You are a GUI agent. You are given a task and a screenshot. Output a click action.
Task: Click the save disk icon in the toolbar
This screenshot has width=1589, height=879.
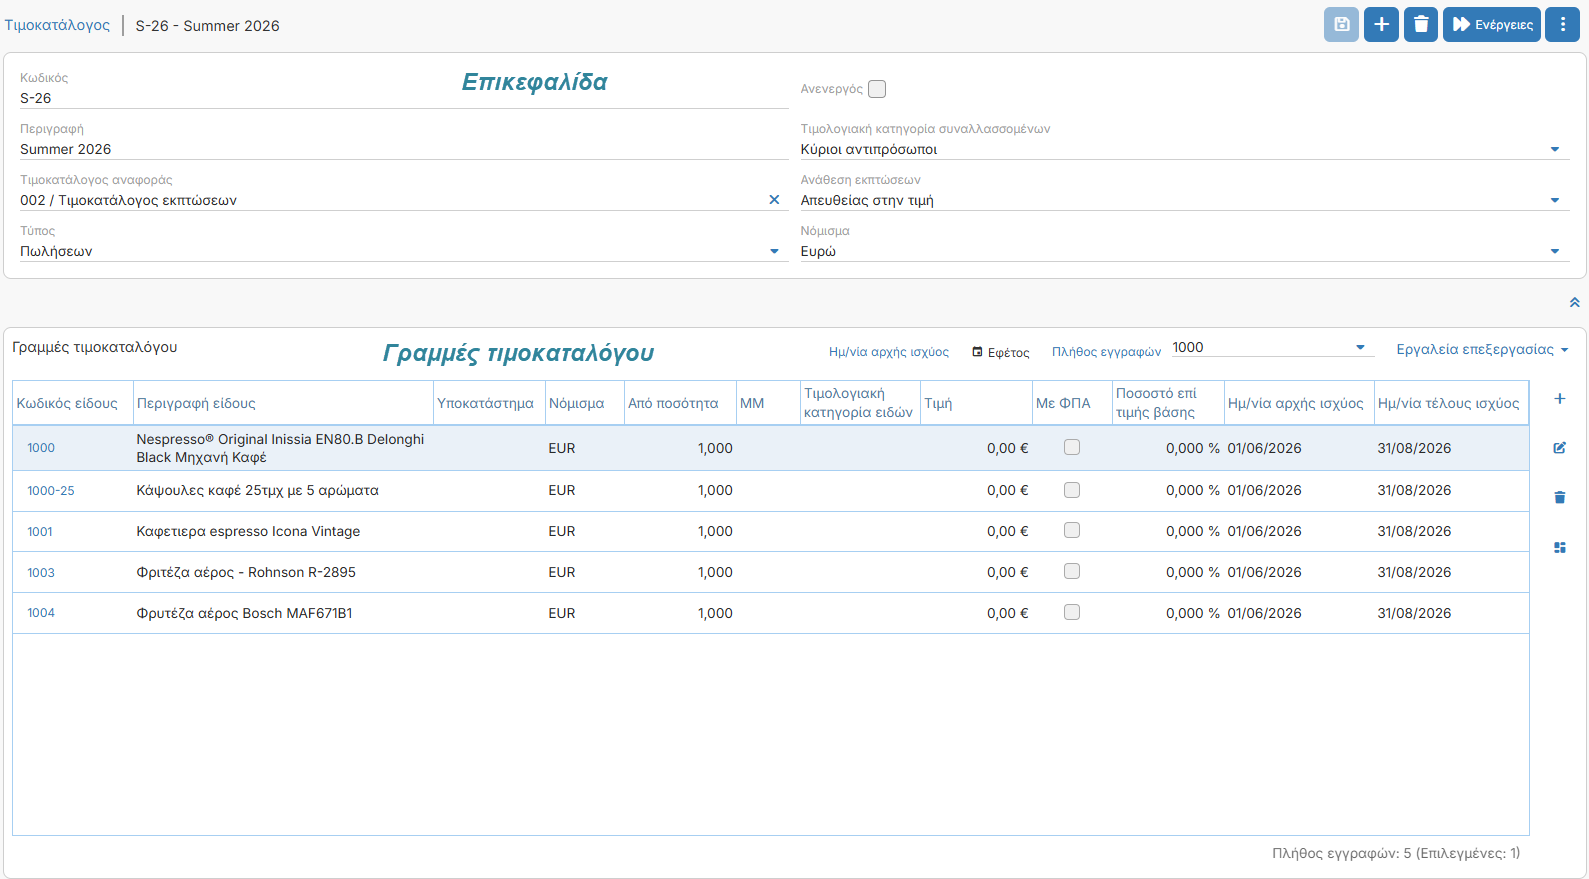(x=1341, y=24)
